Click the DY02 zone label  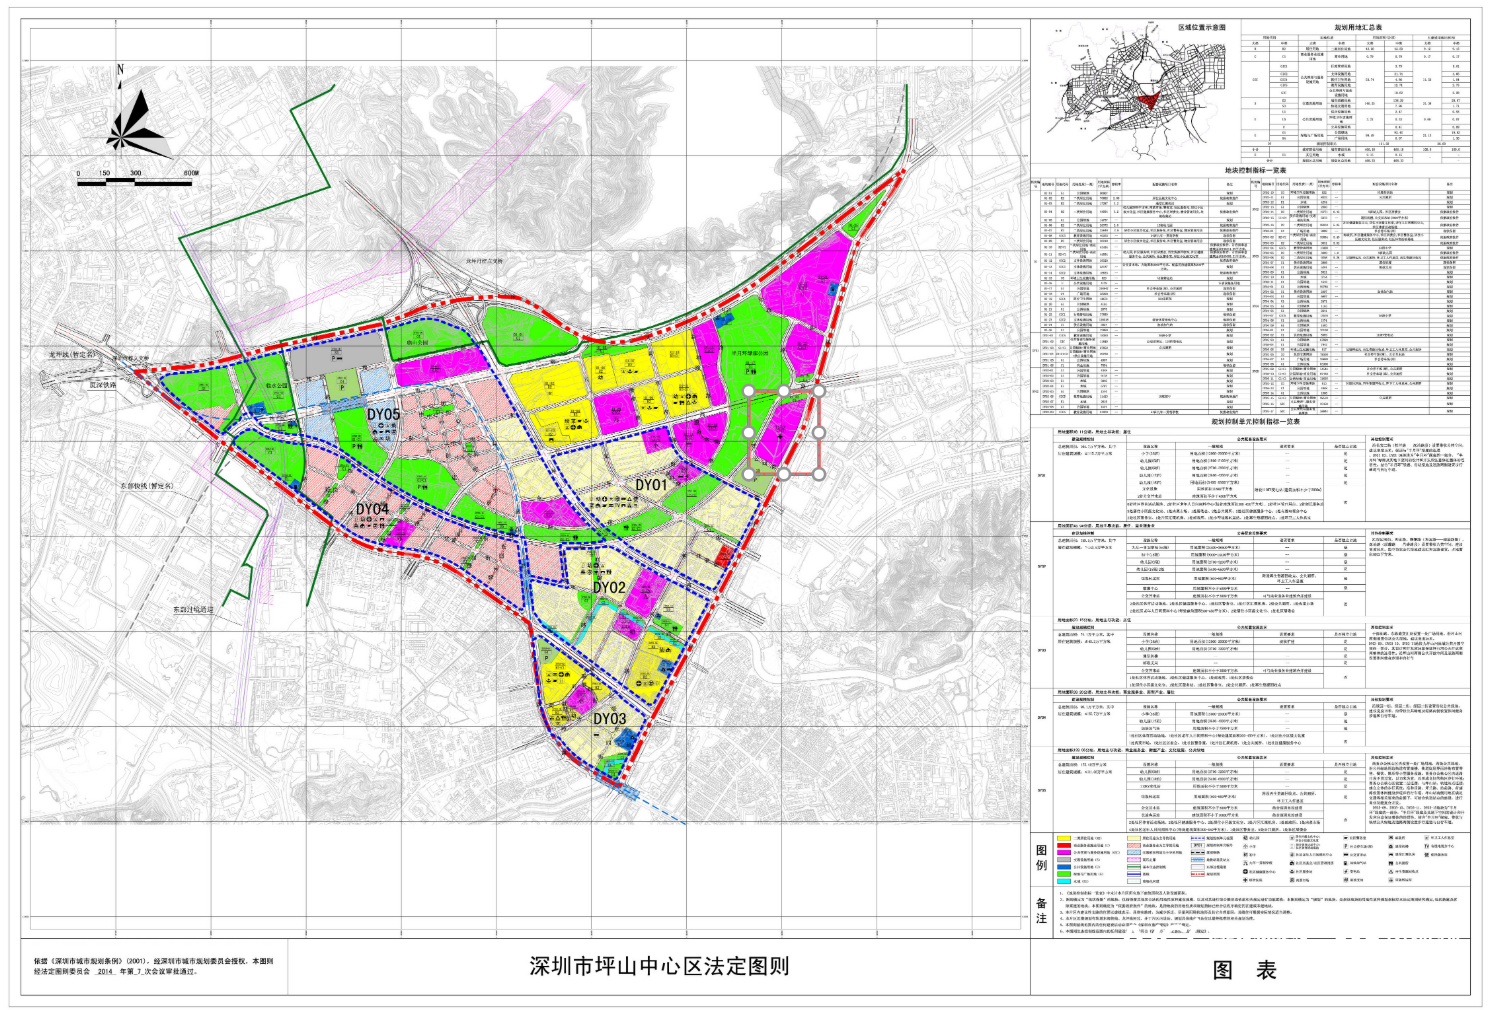[x=609, y=587]
